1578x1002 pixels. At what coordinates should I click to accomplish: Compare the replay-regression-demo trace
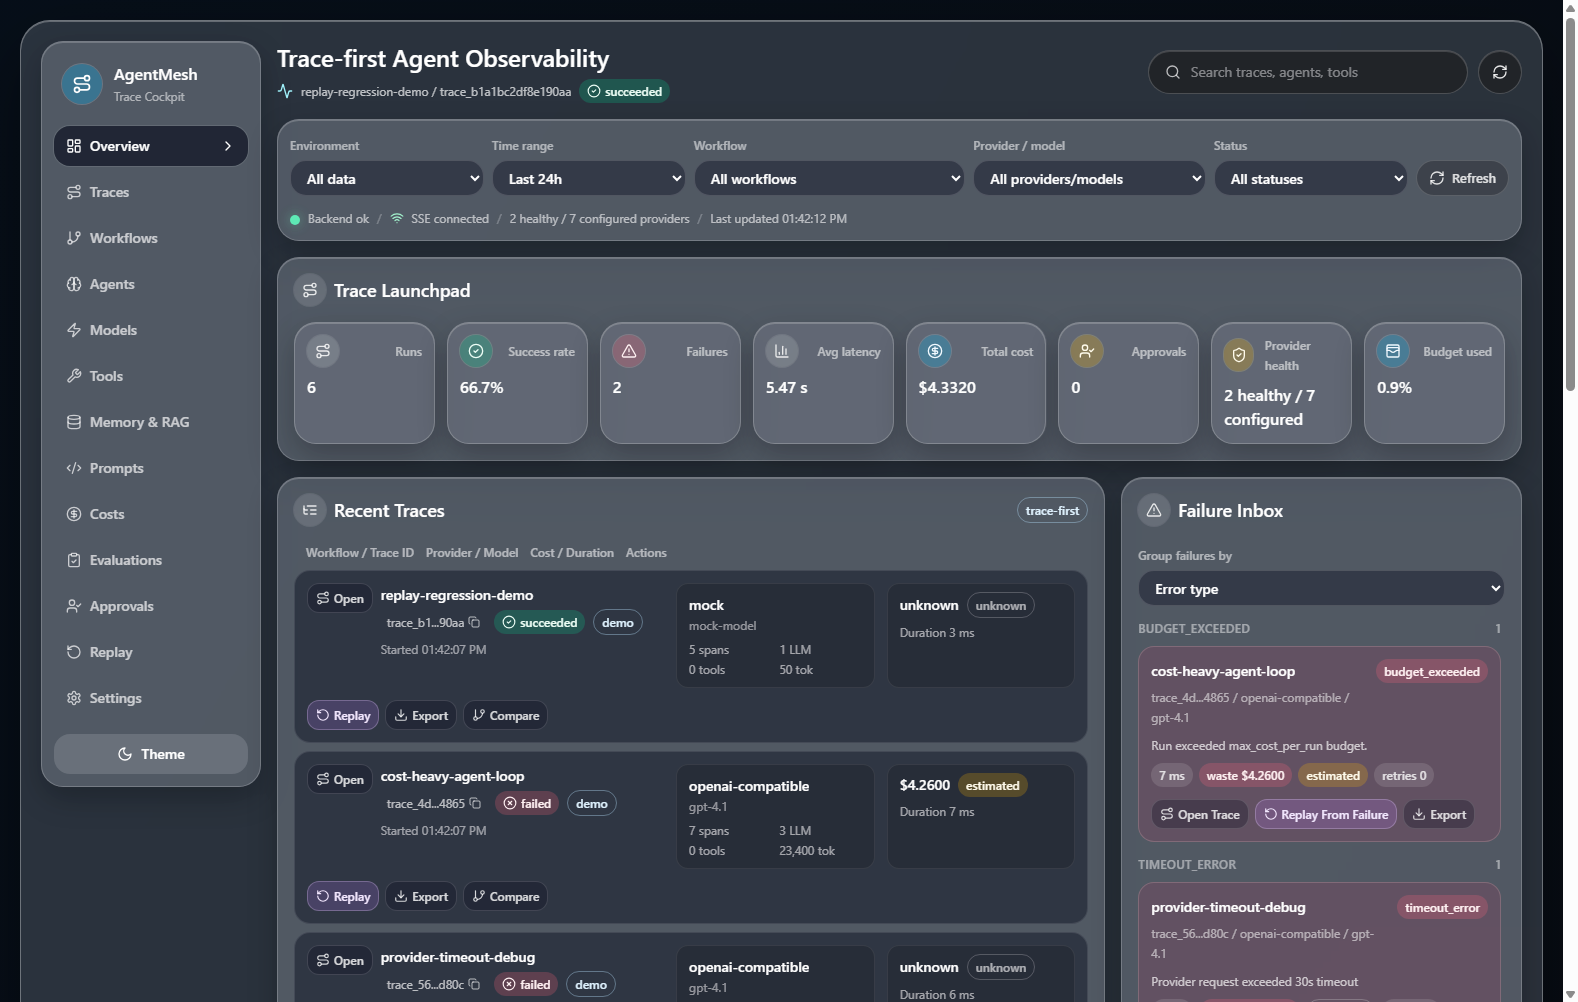click(505, 715)
